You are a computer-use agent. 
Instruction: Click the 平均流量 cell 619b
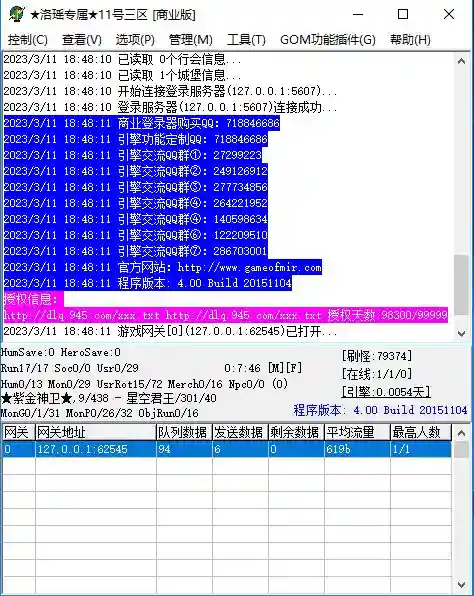(x=357, y=449)
